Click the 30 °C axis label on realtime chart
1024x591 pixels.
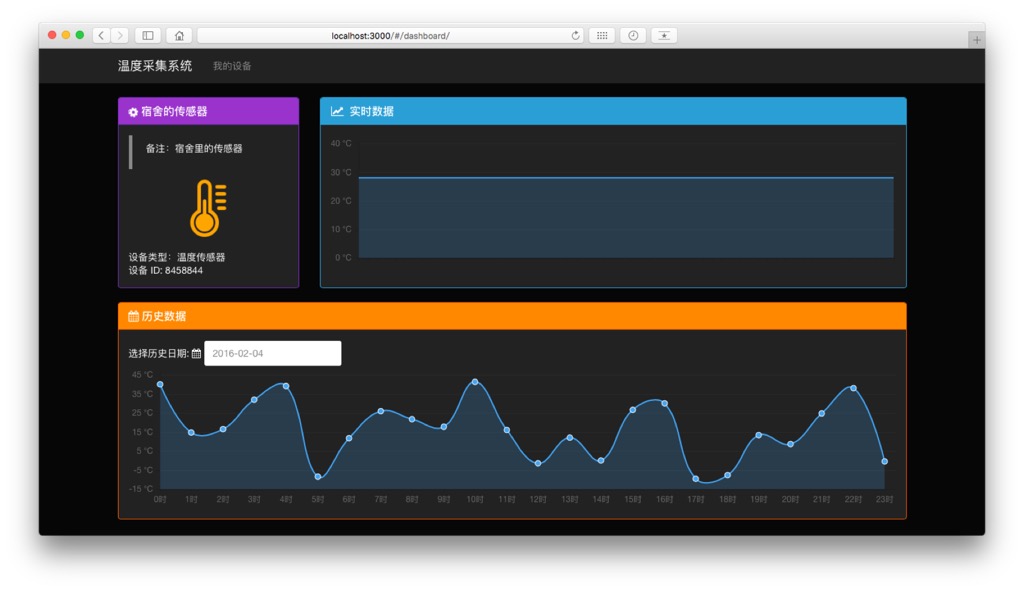[341, 172]
